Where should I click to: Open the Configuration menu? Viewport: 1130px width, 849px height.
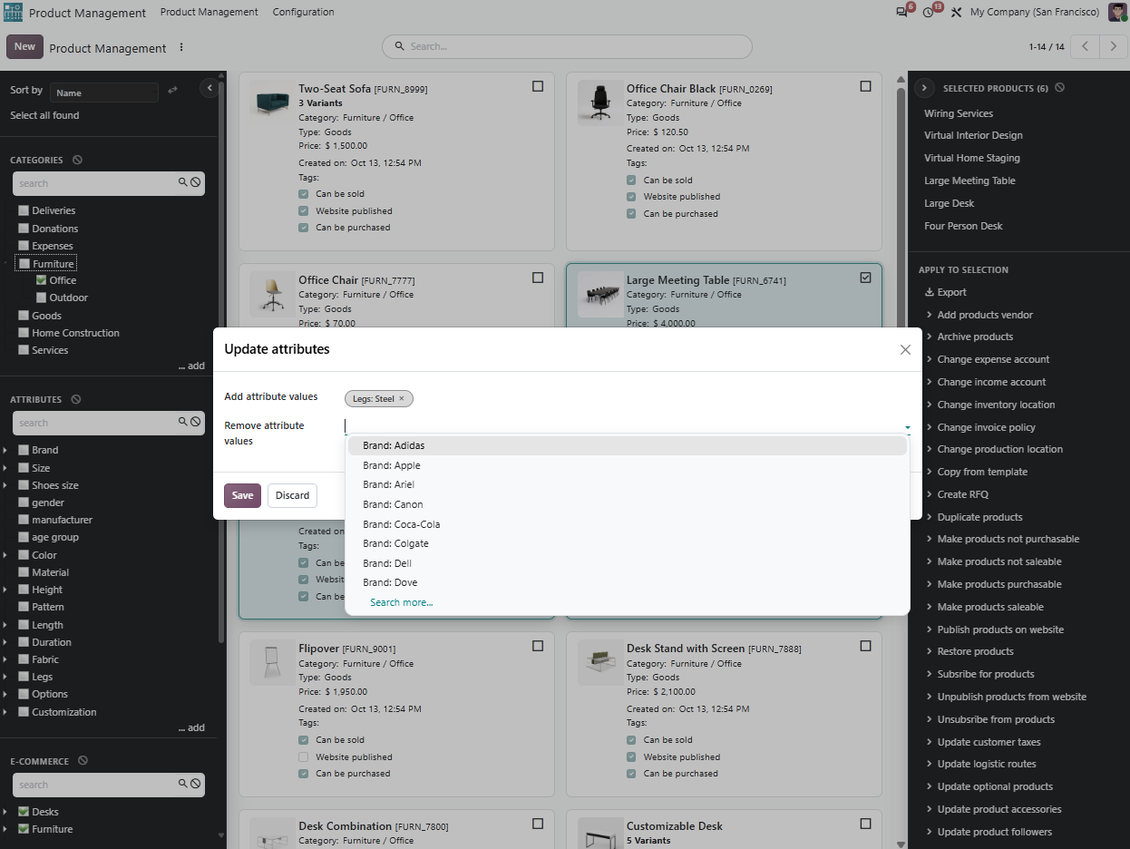pyautogui.click(x=303, y=12)
